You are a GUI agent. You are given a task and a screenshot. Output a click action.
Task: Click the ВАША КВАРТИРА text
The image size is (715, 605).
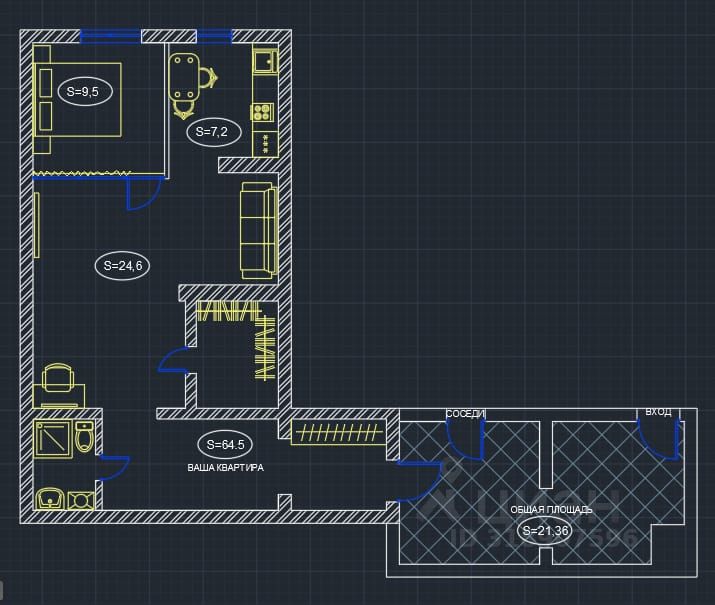click(x=226, y=468)
